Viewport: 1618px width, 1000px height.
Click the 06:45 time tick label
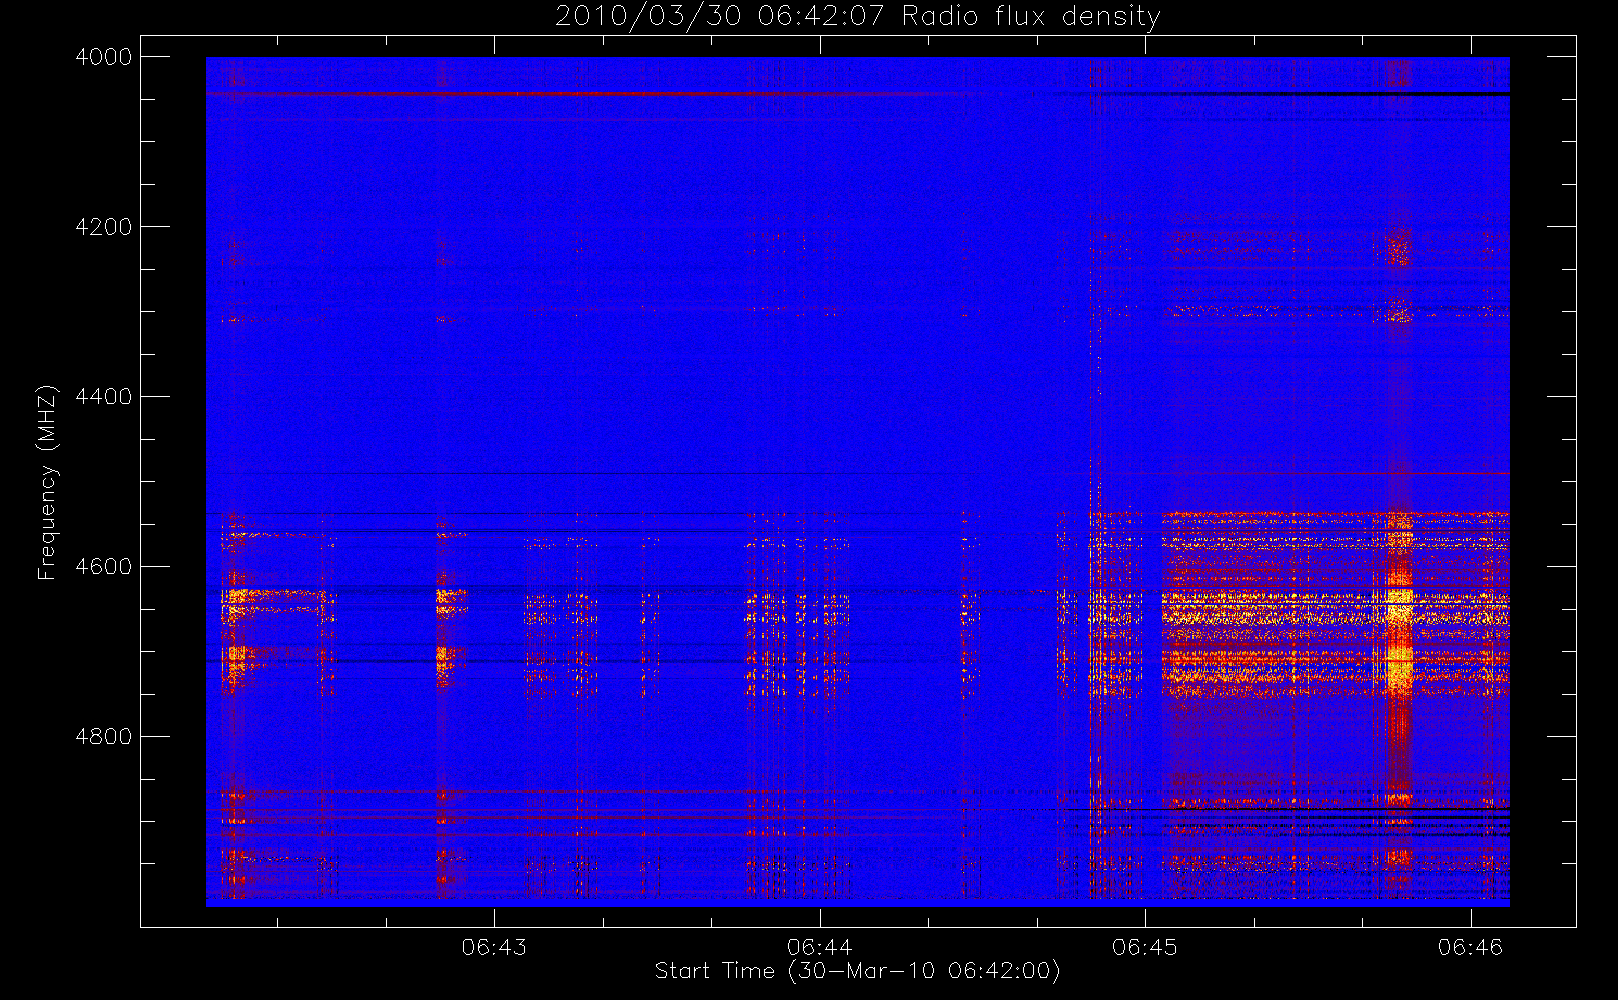1145,947
